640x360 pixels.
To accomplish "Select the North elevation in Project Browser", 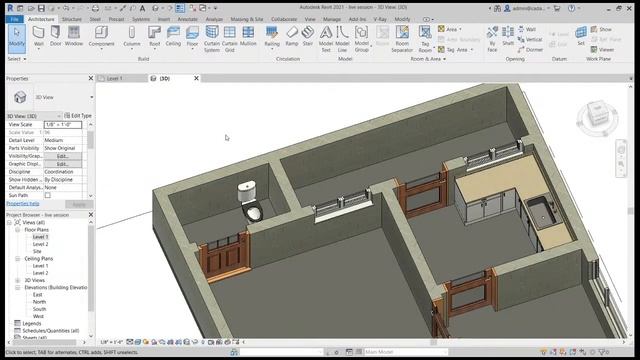I will pos(39,302).
